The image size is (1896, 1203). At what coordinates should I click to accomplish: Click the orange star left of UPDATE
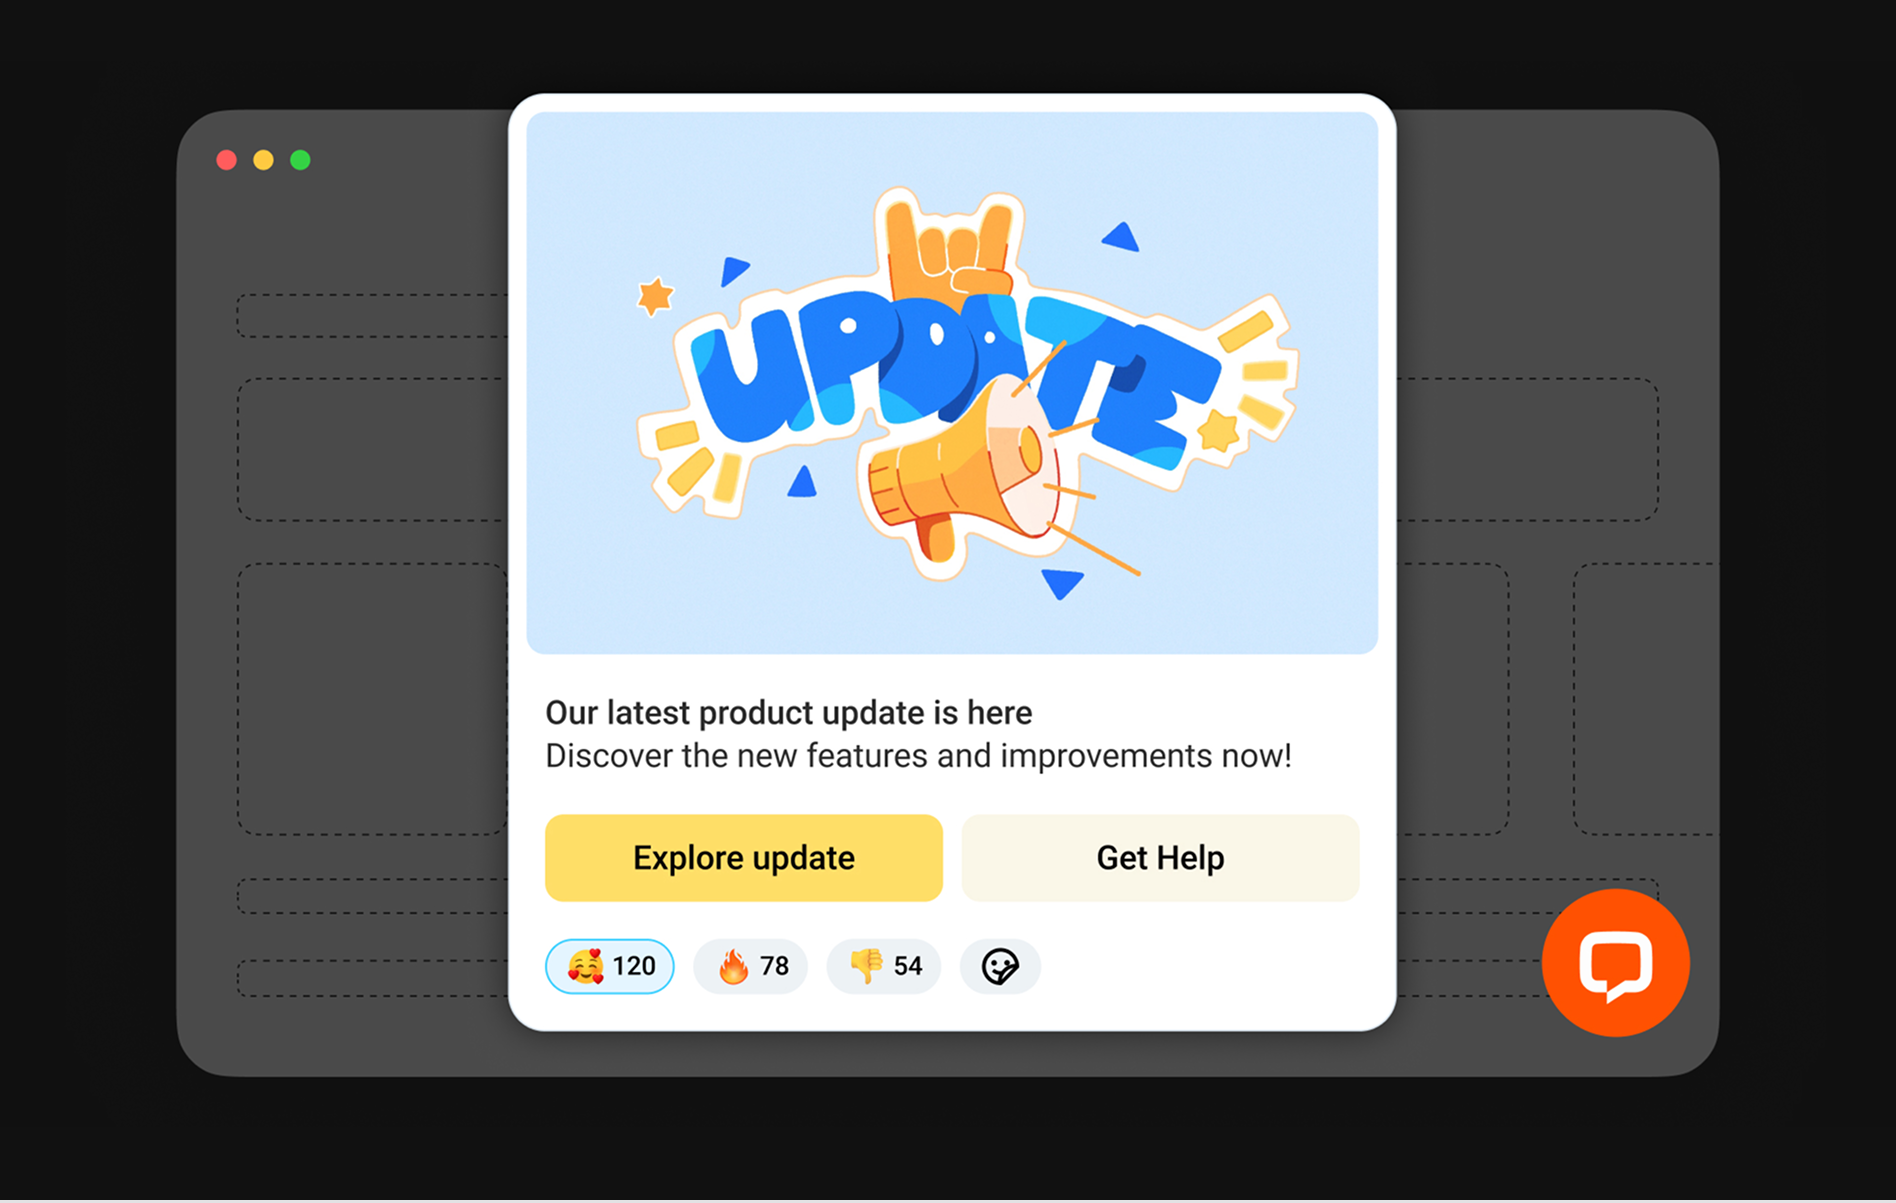click(656, 296)
